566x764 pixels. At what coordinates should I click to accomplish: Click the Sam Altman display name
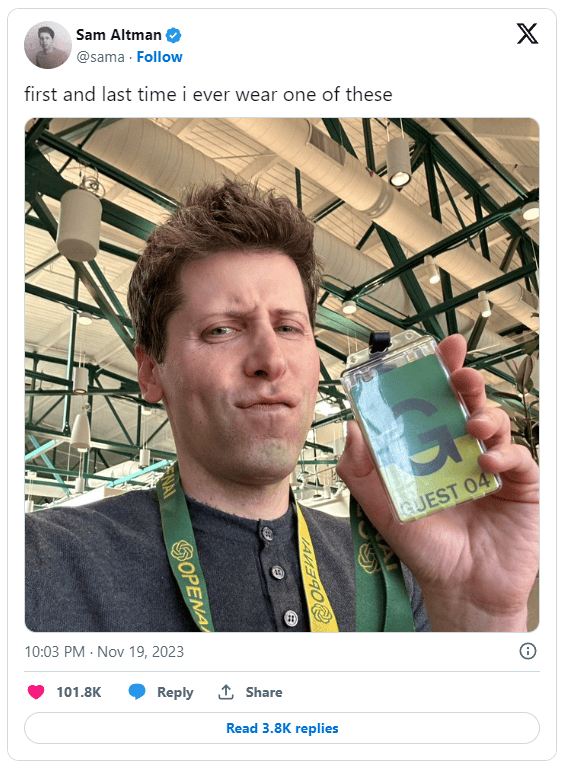click(118, 35)
